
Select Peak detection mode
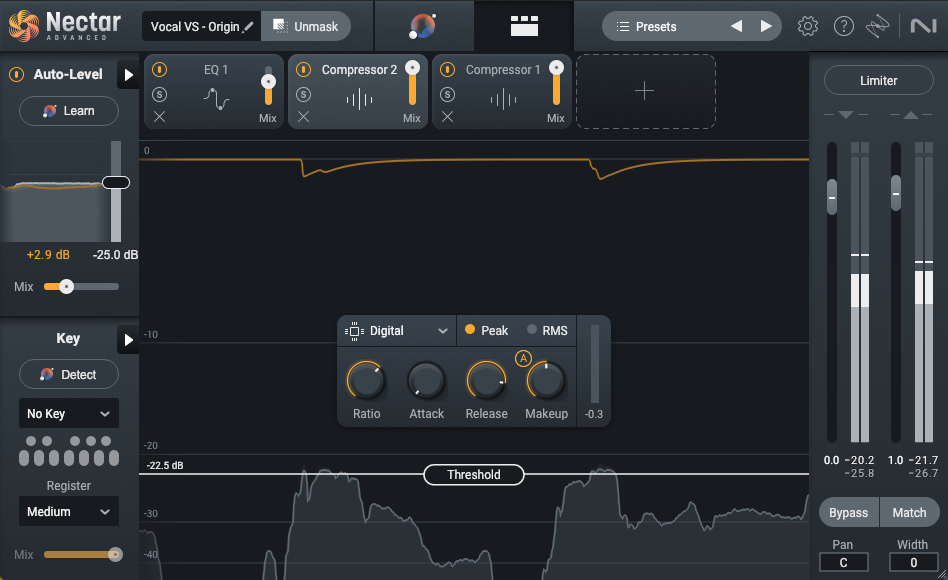coord(487,330)
